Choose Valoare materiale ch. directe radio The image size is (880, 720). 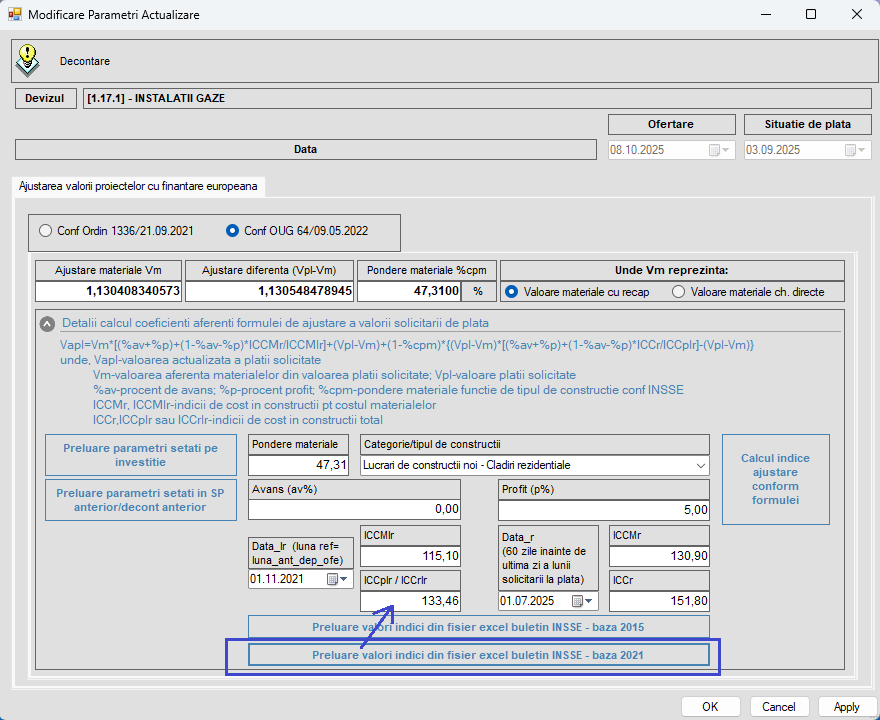[679, 292]
